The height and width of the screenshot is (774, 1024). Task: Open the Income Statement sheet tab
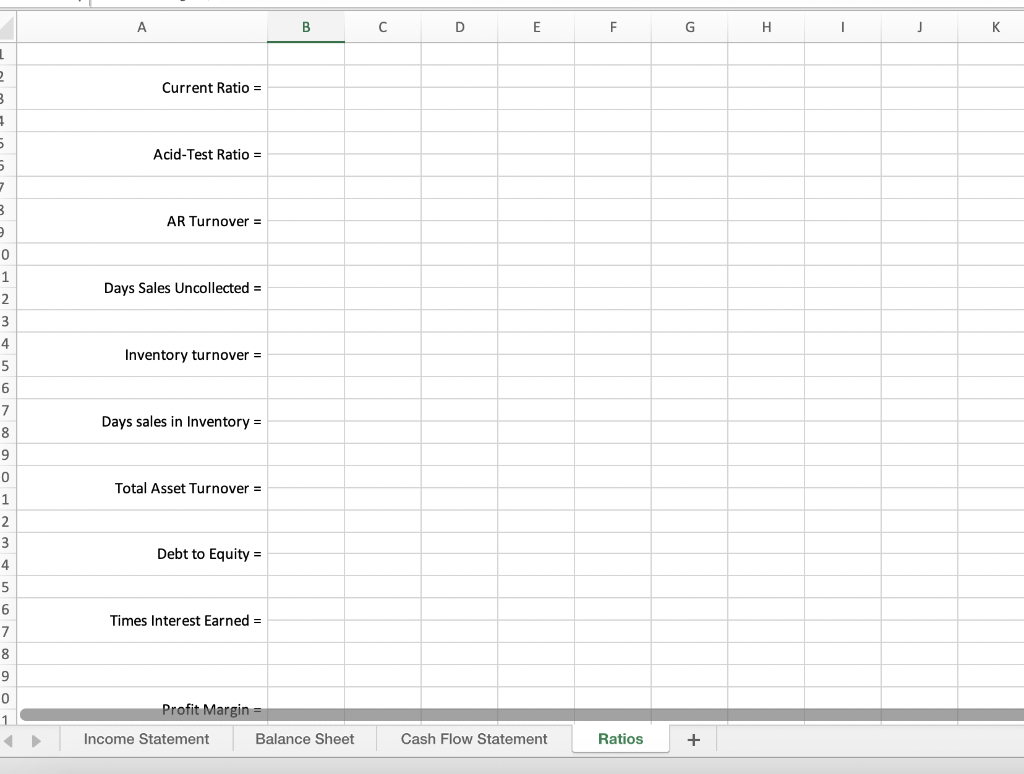pyautogui.click(x=146, y=739)
